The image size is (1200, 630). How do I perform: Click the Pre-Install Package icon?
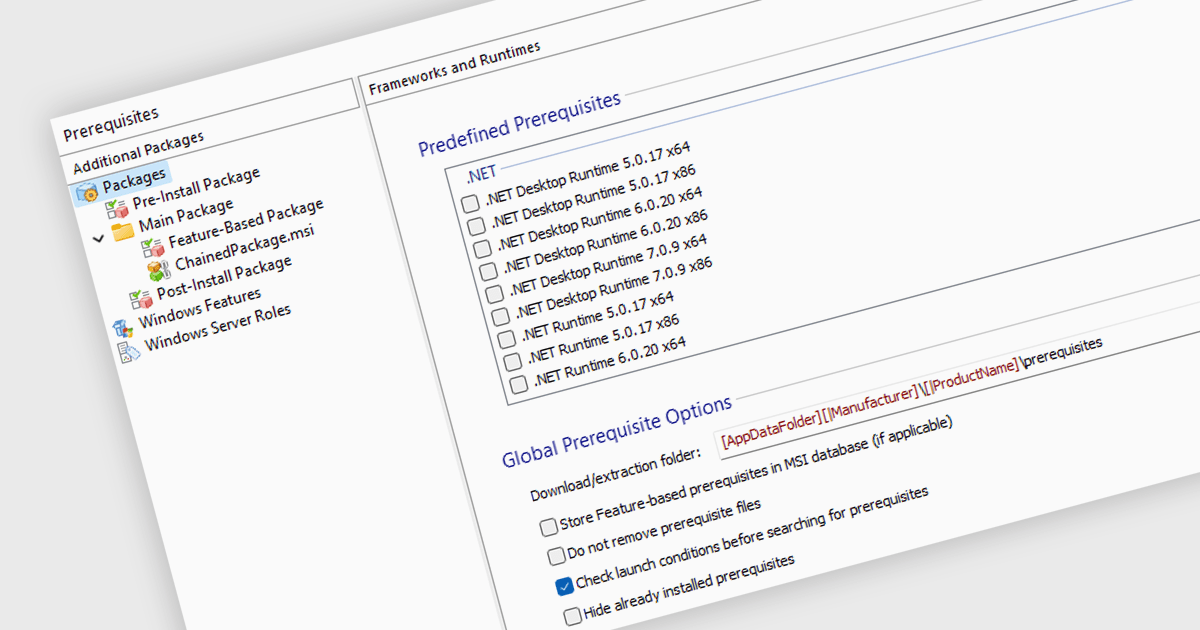[x=117, y=208]
